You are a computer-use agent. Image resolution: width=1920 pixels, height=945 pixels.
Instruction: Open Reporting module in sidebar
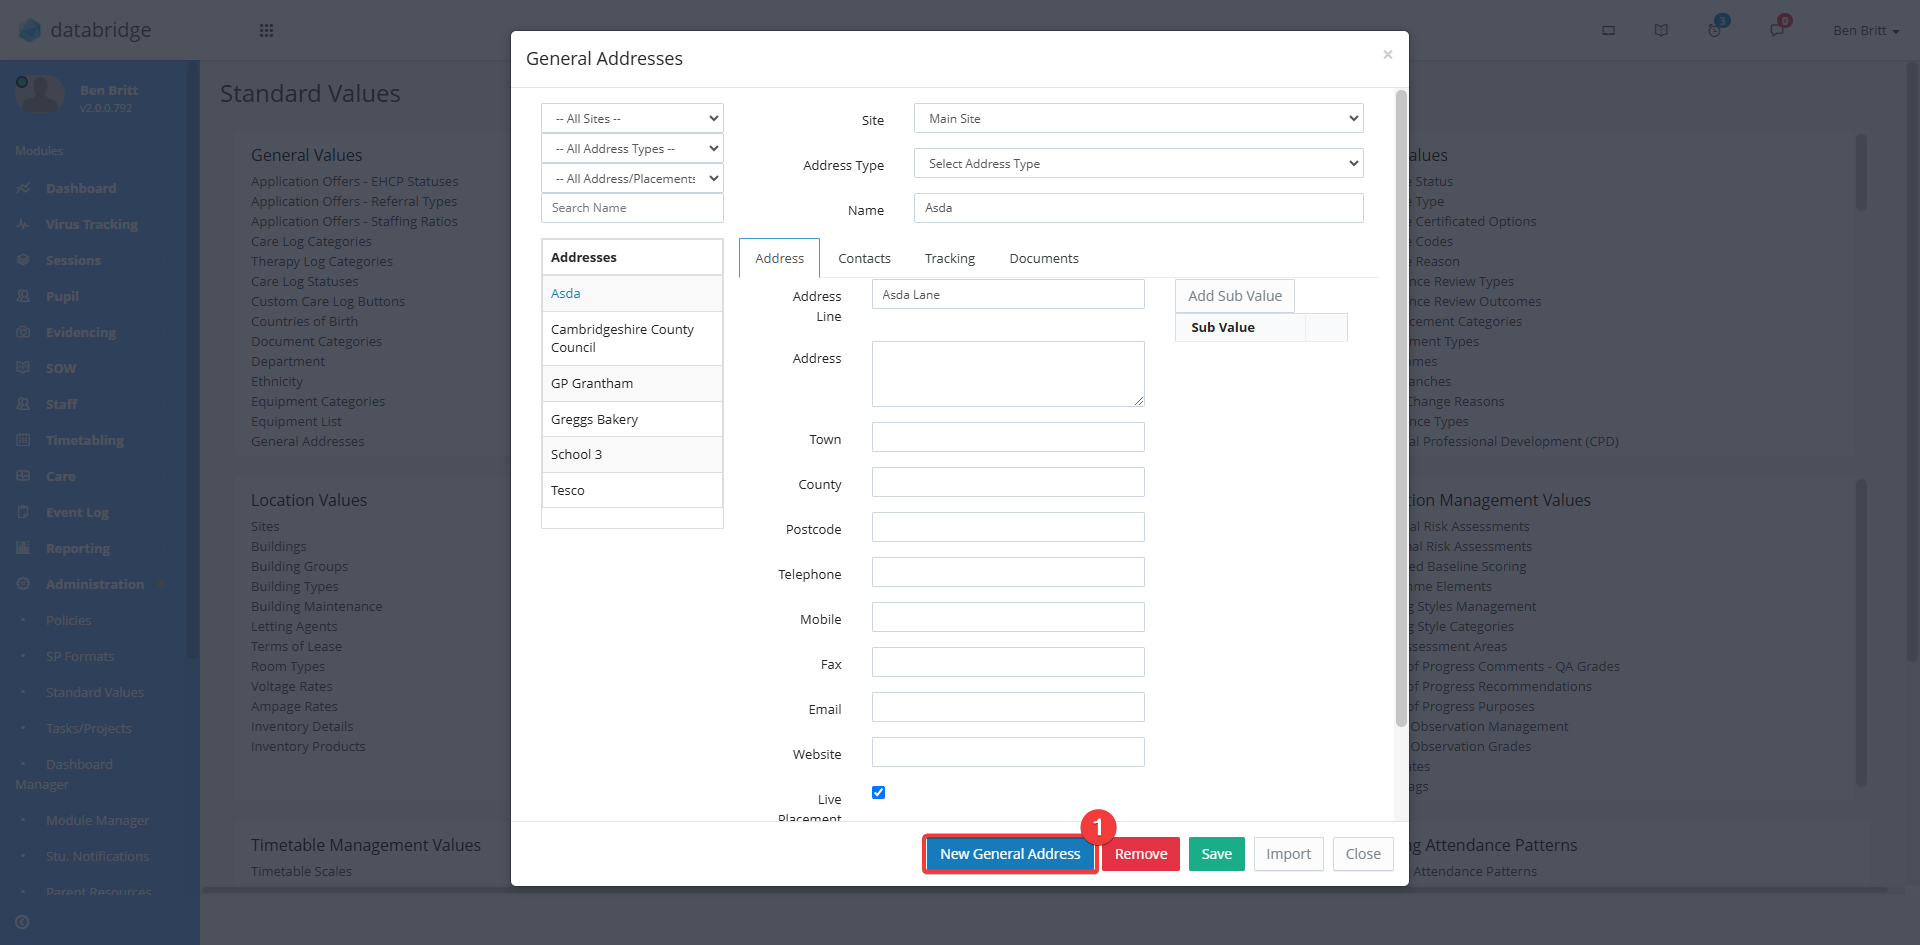point(78,548)
